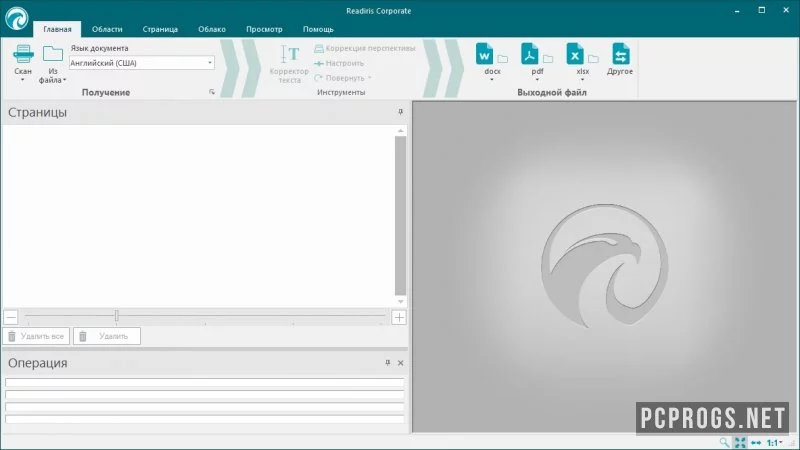Expand the Скан dropdown arrow
The height and width of the screenshot is (450, 800).
22,80
